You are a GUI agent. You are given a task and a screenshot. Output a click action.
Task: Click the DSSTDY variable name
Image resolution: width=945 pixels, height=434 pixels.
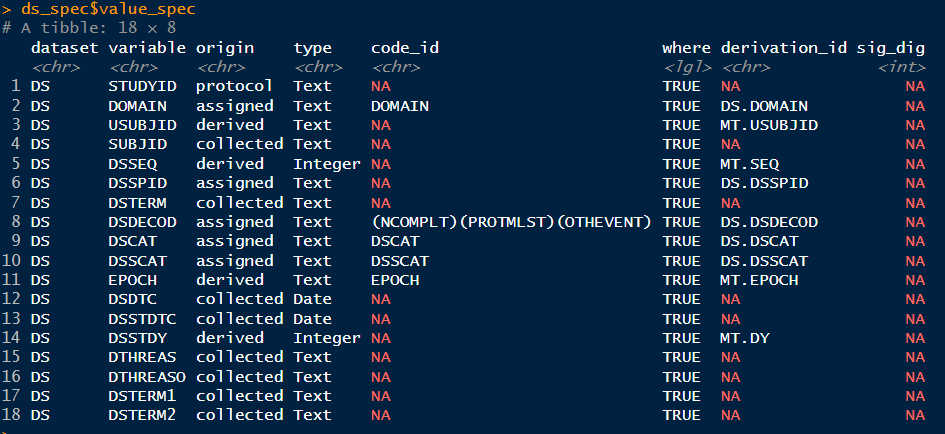(137, 338)
